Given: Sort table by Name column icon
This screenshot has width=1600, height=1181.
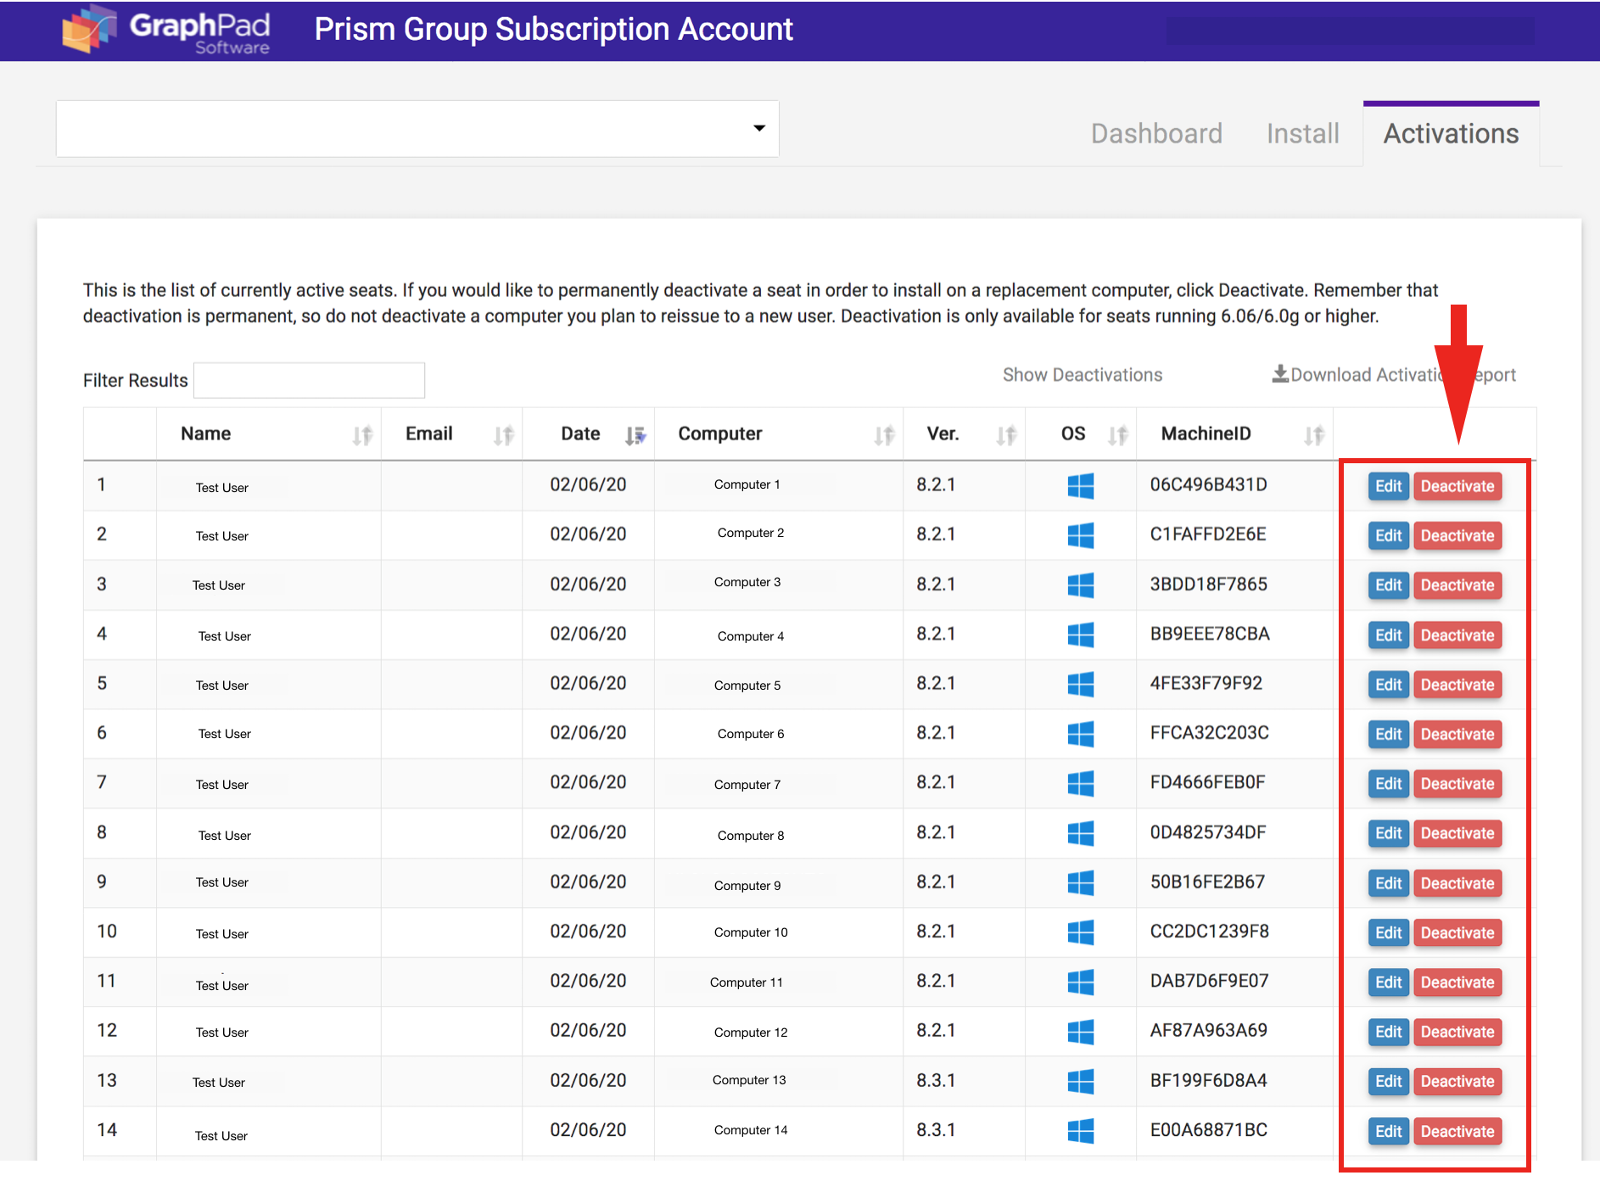Looking at the screenshot, I should pyautogui.click(x=362, y=435).
